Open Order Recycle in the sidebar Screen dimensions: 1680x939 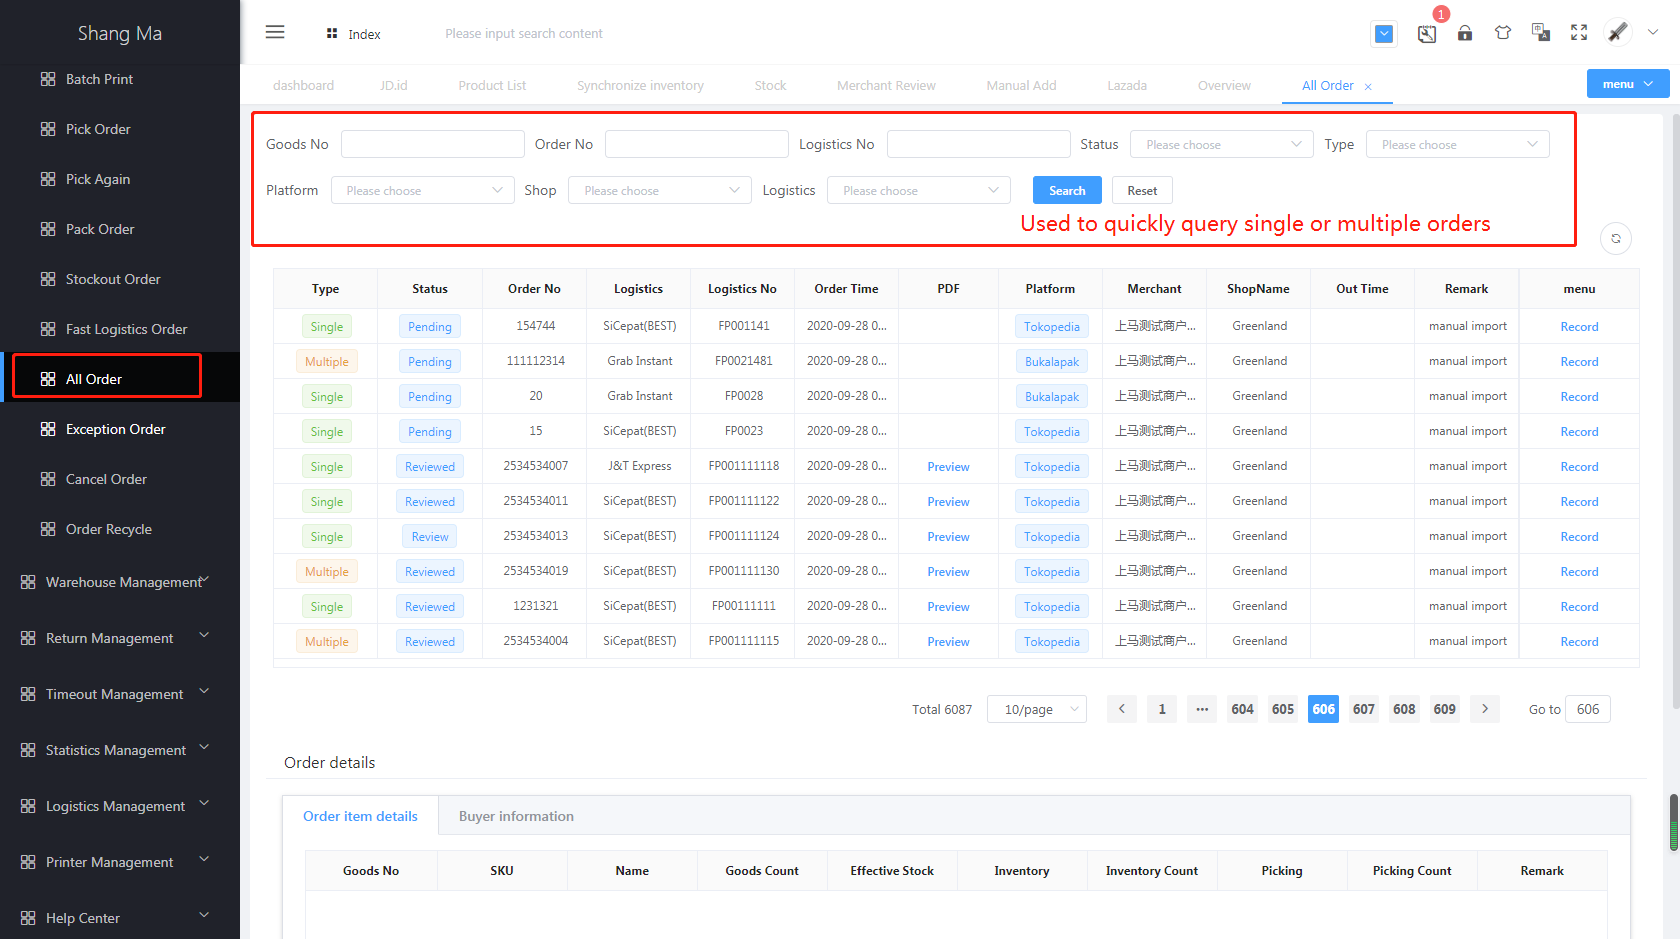(108, 529)
